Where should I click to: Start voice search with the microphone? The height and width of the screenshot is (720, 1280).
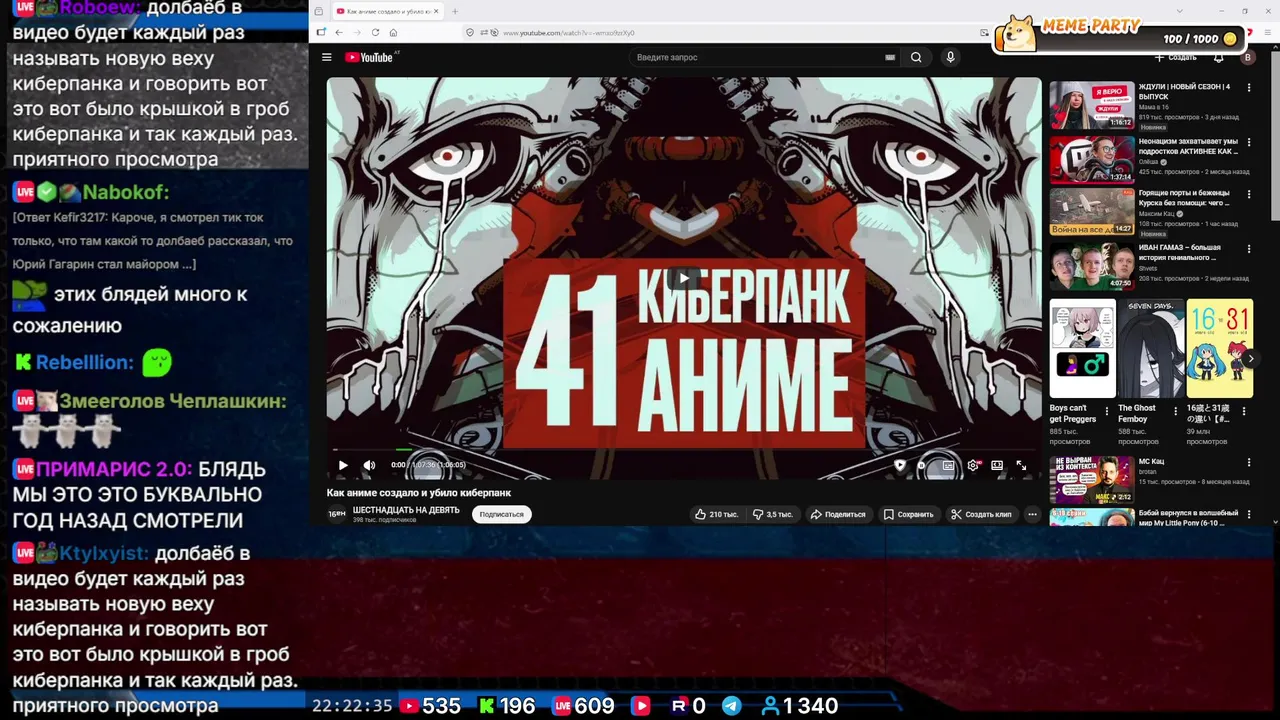(950, 58)
